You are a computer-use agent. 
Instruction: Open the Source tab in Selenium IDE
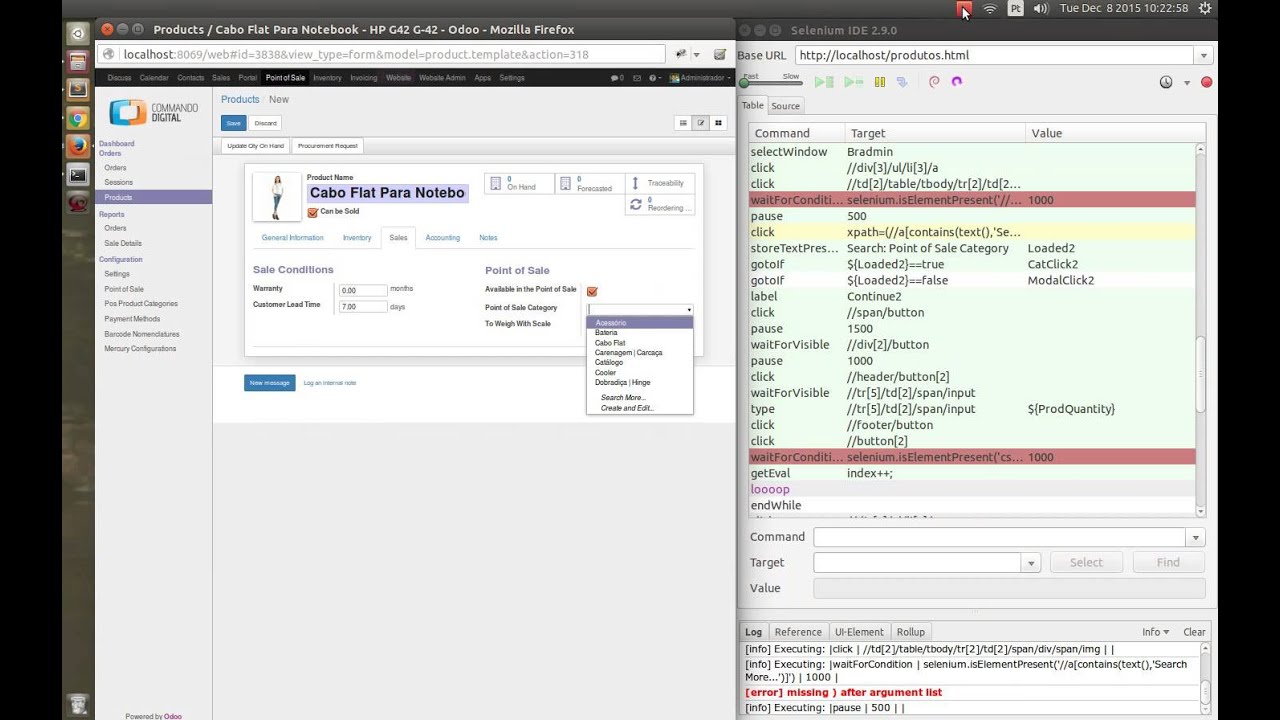[785, 106]
